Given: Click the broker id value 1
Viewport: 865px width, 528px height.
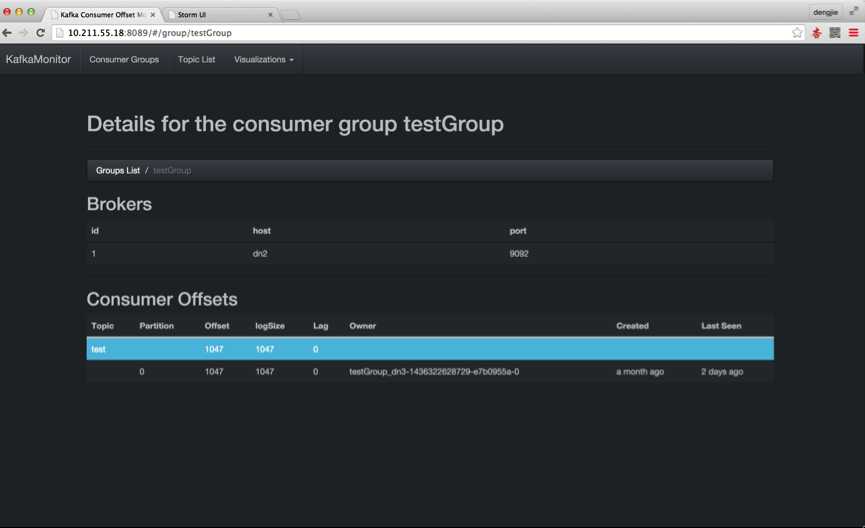Looking at the screenshot, I should pyautogui.click(x=94, y=254).
